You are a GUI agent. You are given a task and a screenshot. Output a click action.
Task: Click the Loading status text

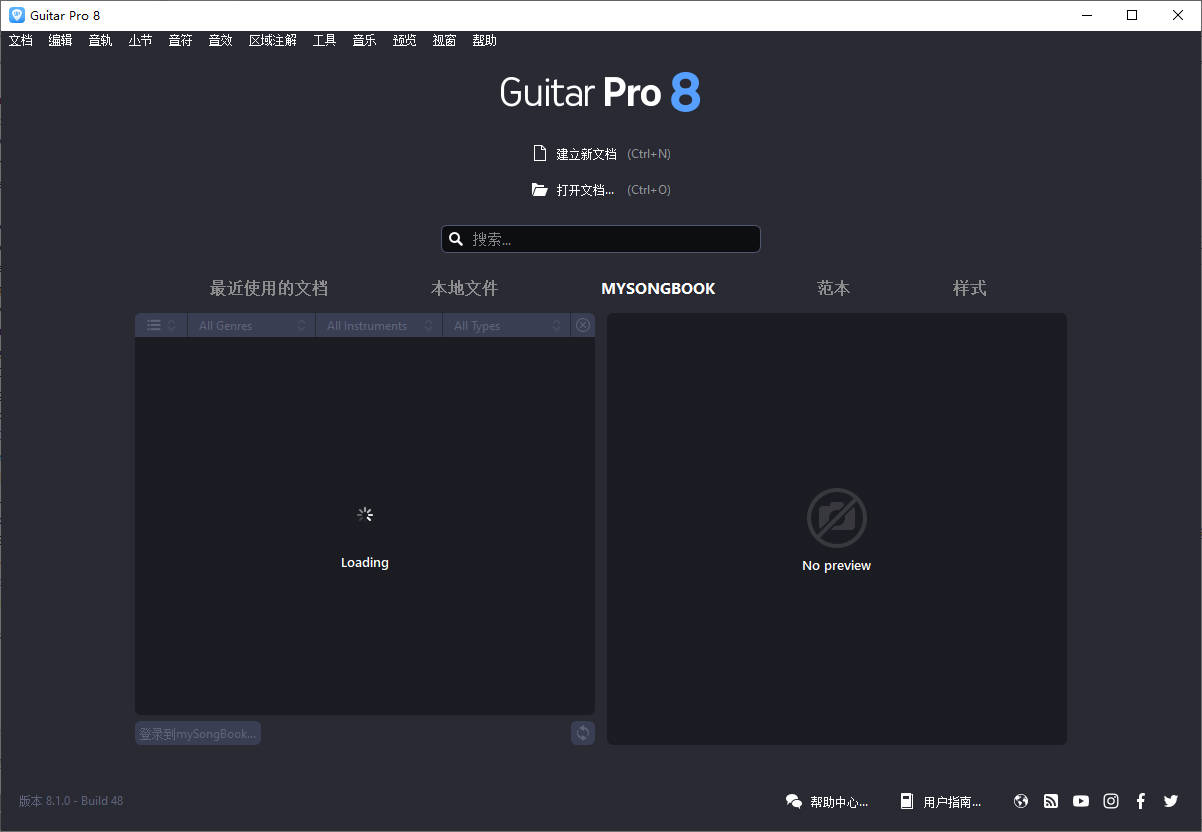(365, 563)
